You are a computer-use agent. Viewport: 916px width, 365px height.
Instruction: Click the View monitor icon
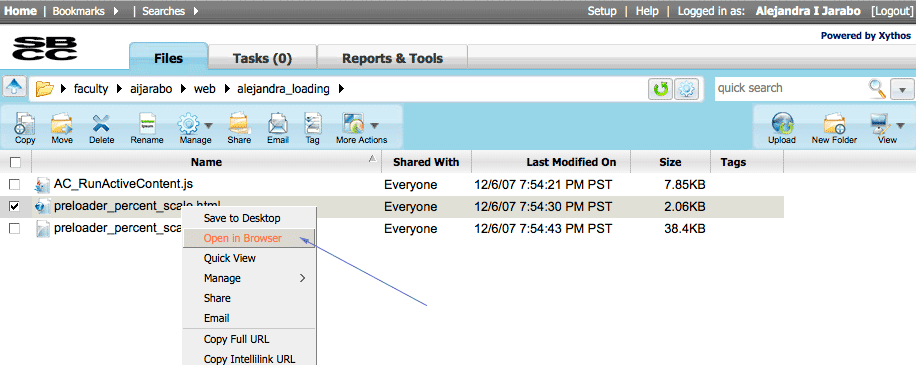[x=880, y=123]
